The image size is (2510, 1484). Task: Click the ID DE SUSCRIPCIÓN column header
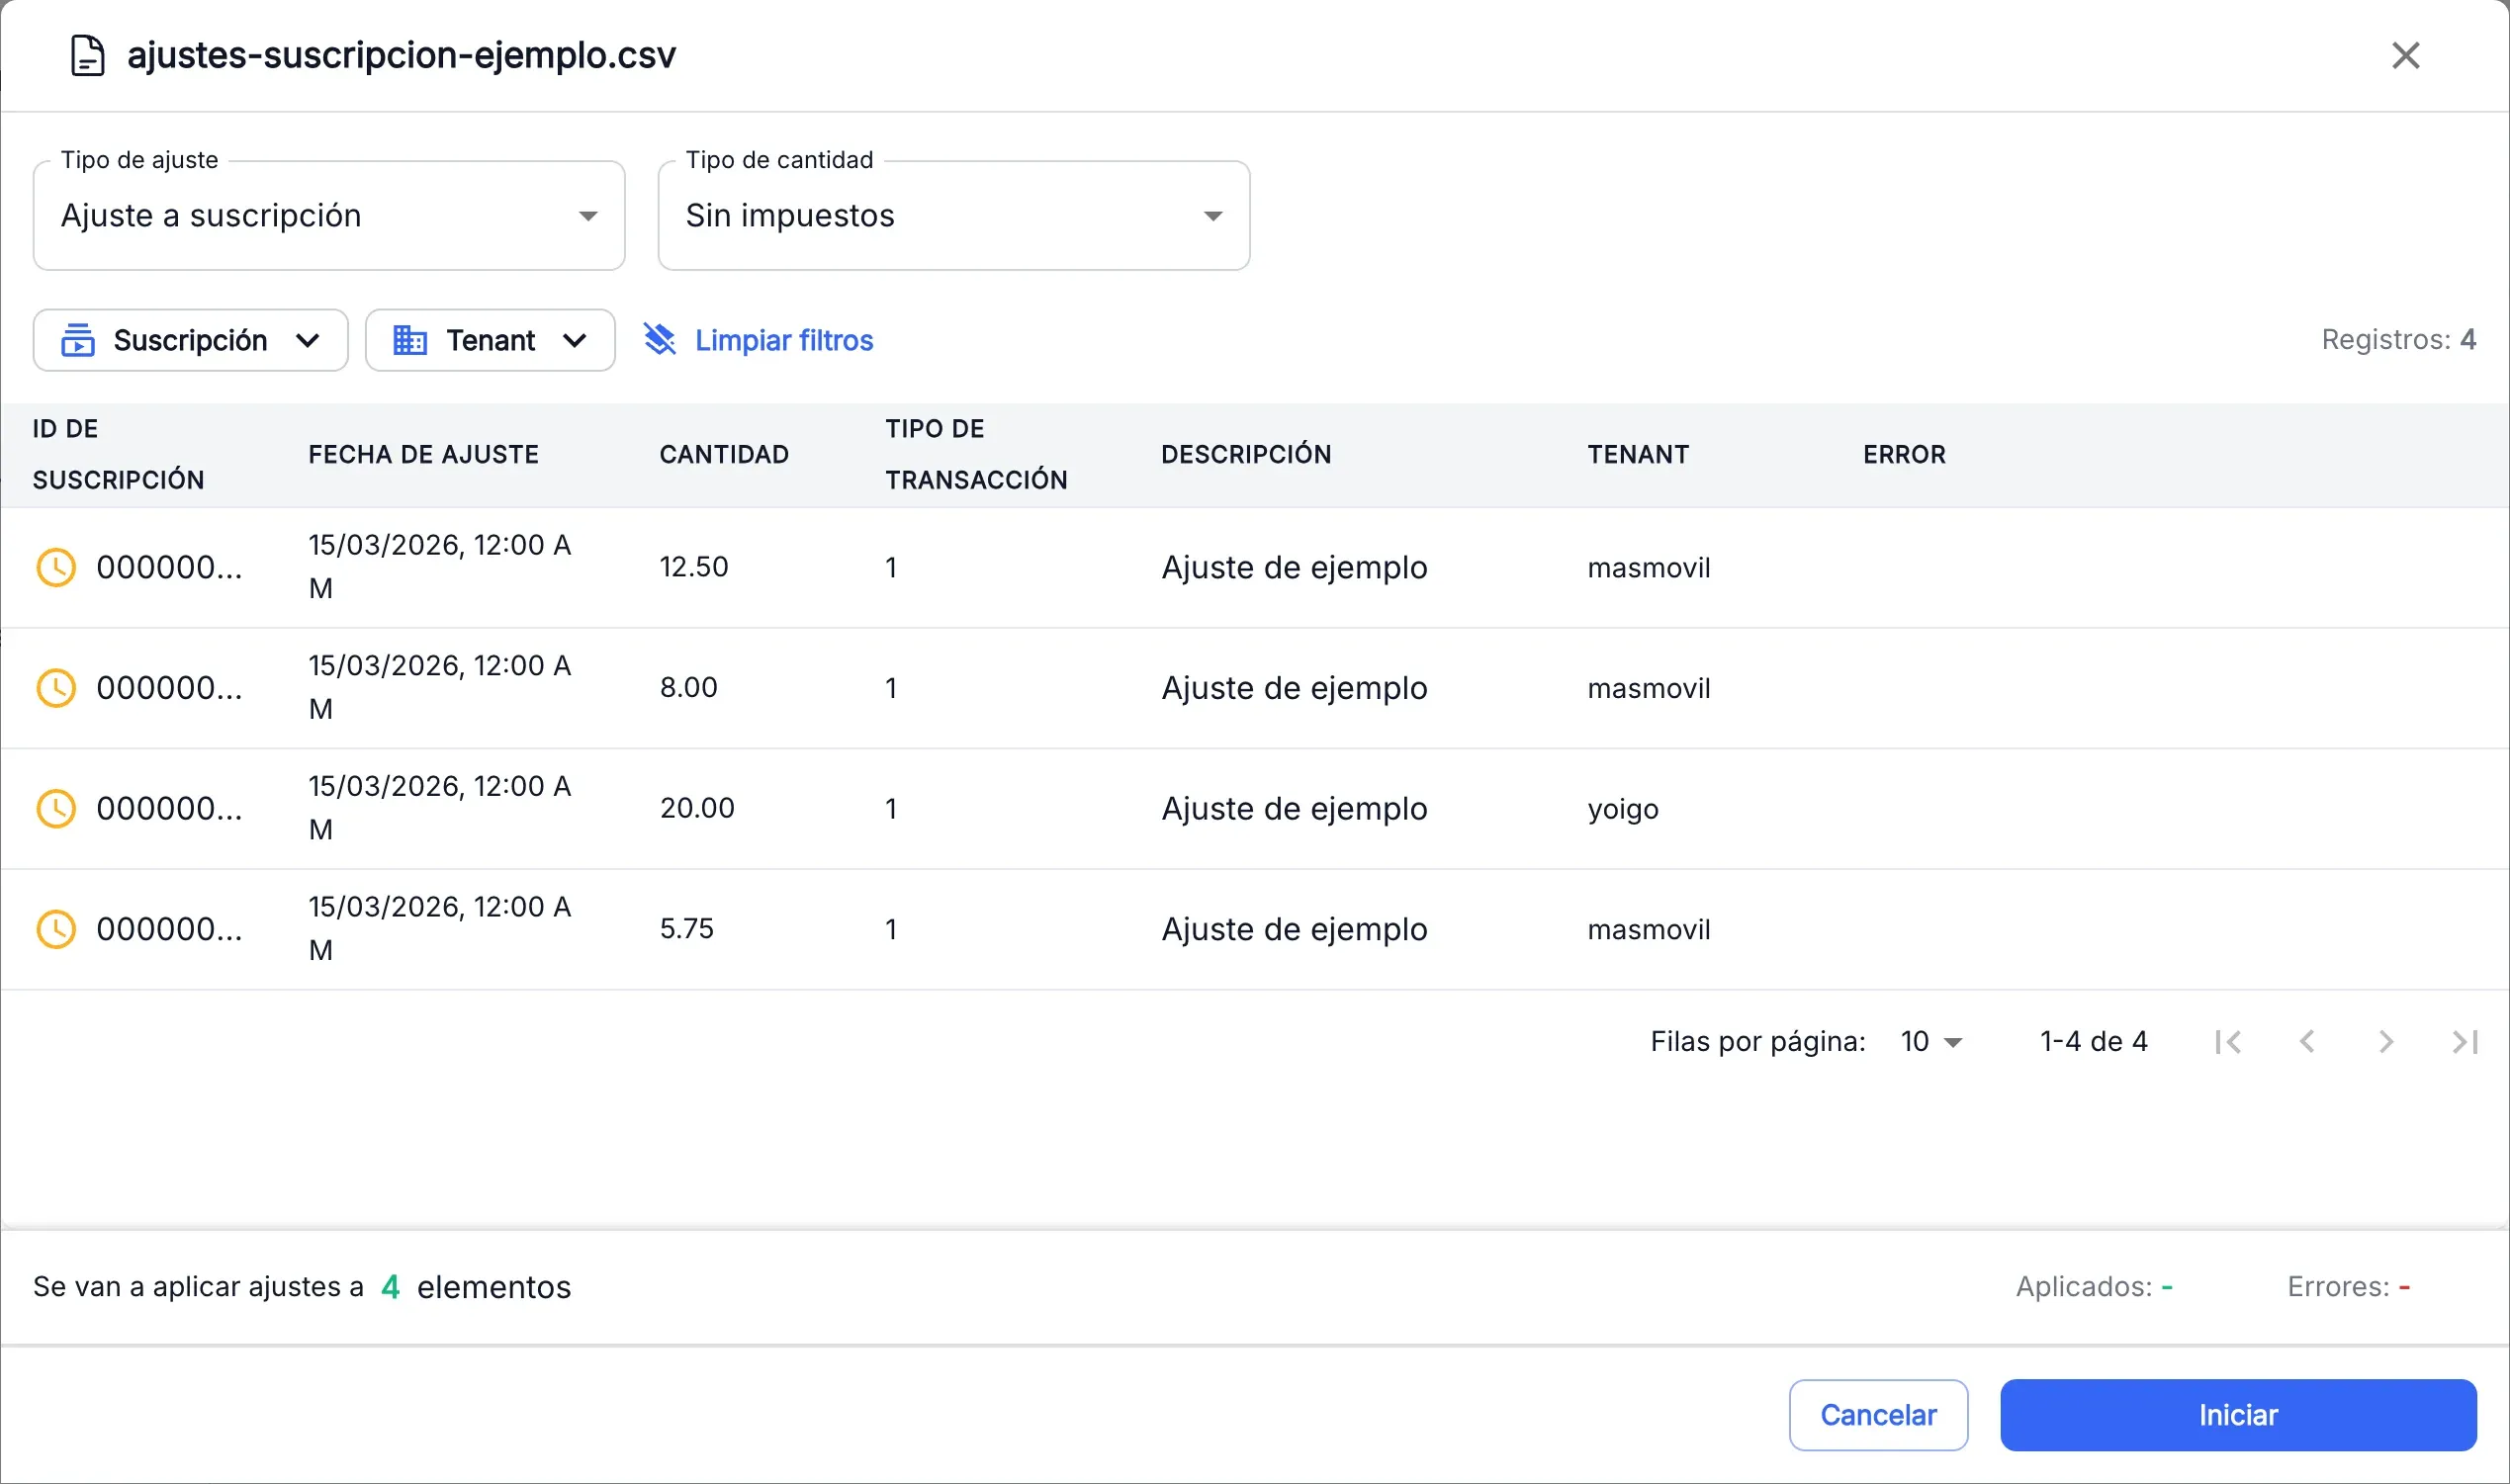pyautogui.click(x=118, y=455)
